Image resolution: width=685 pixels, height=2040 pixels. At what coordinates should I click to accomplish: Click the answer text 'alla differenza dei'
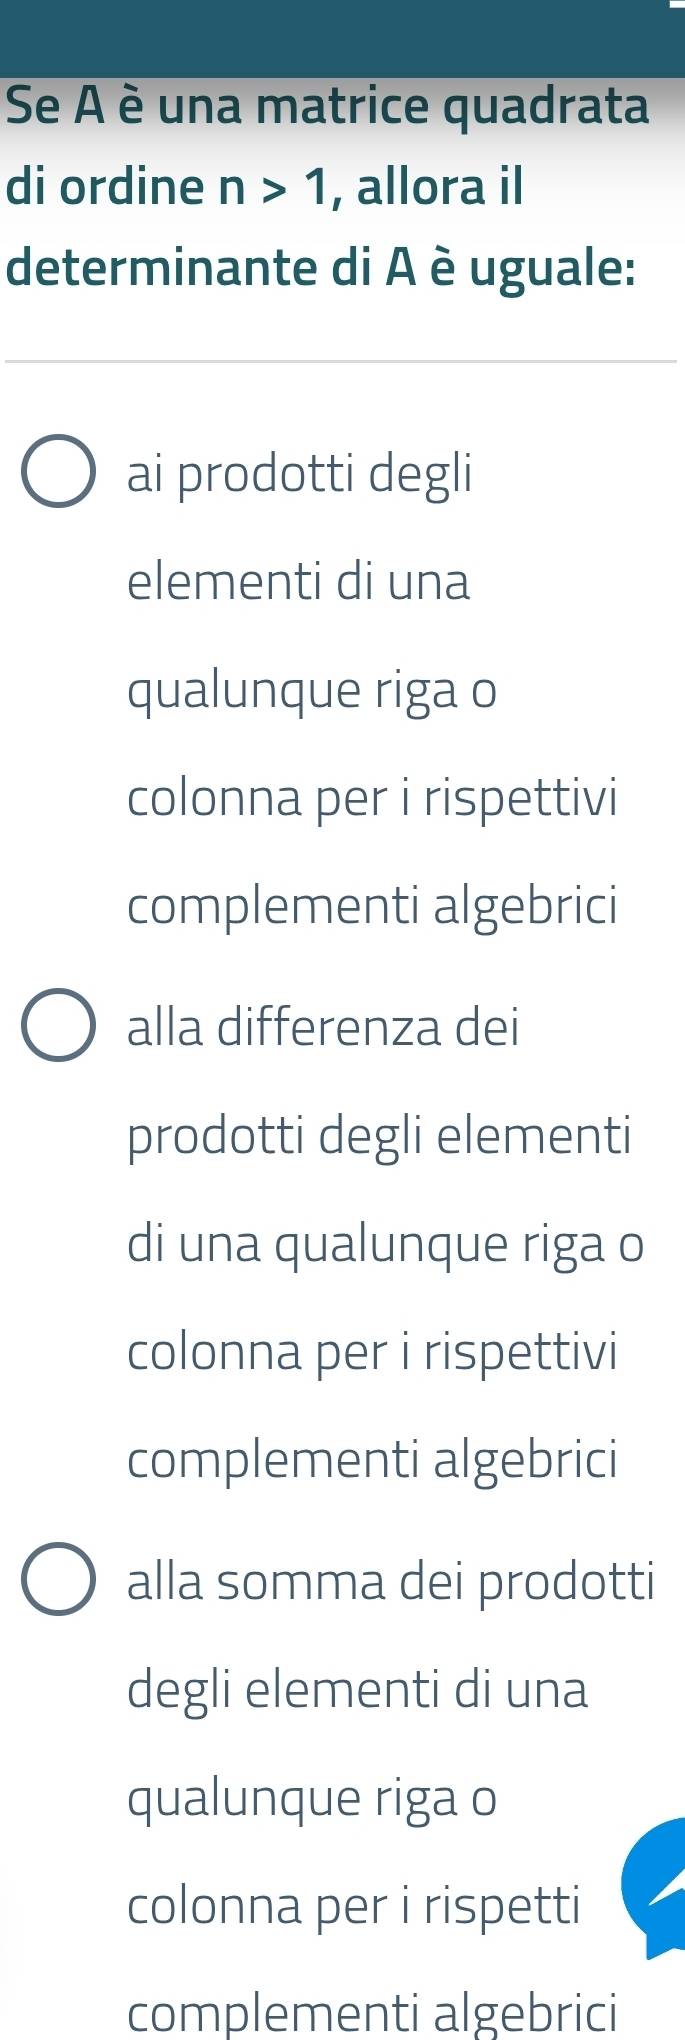coord(323,1027)
